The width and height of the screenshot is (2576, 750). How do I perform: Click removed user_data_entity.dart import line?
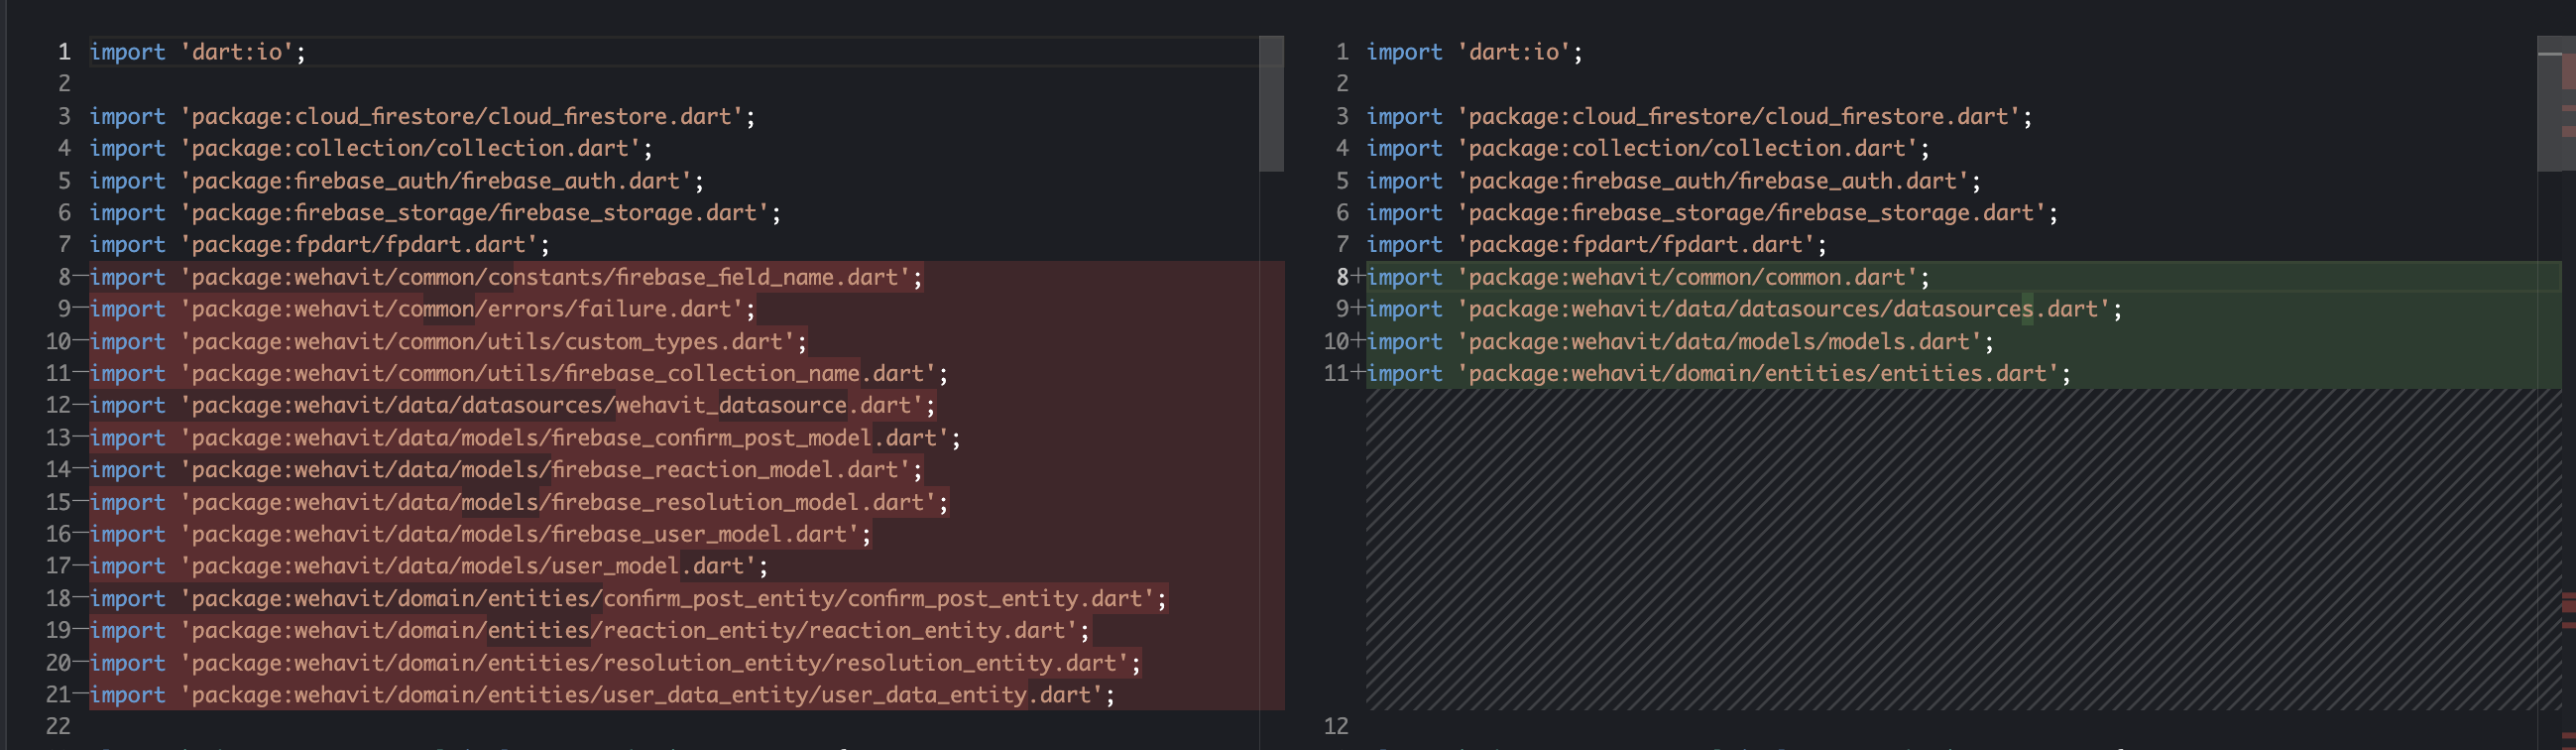[602, 694]
